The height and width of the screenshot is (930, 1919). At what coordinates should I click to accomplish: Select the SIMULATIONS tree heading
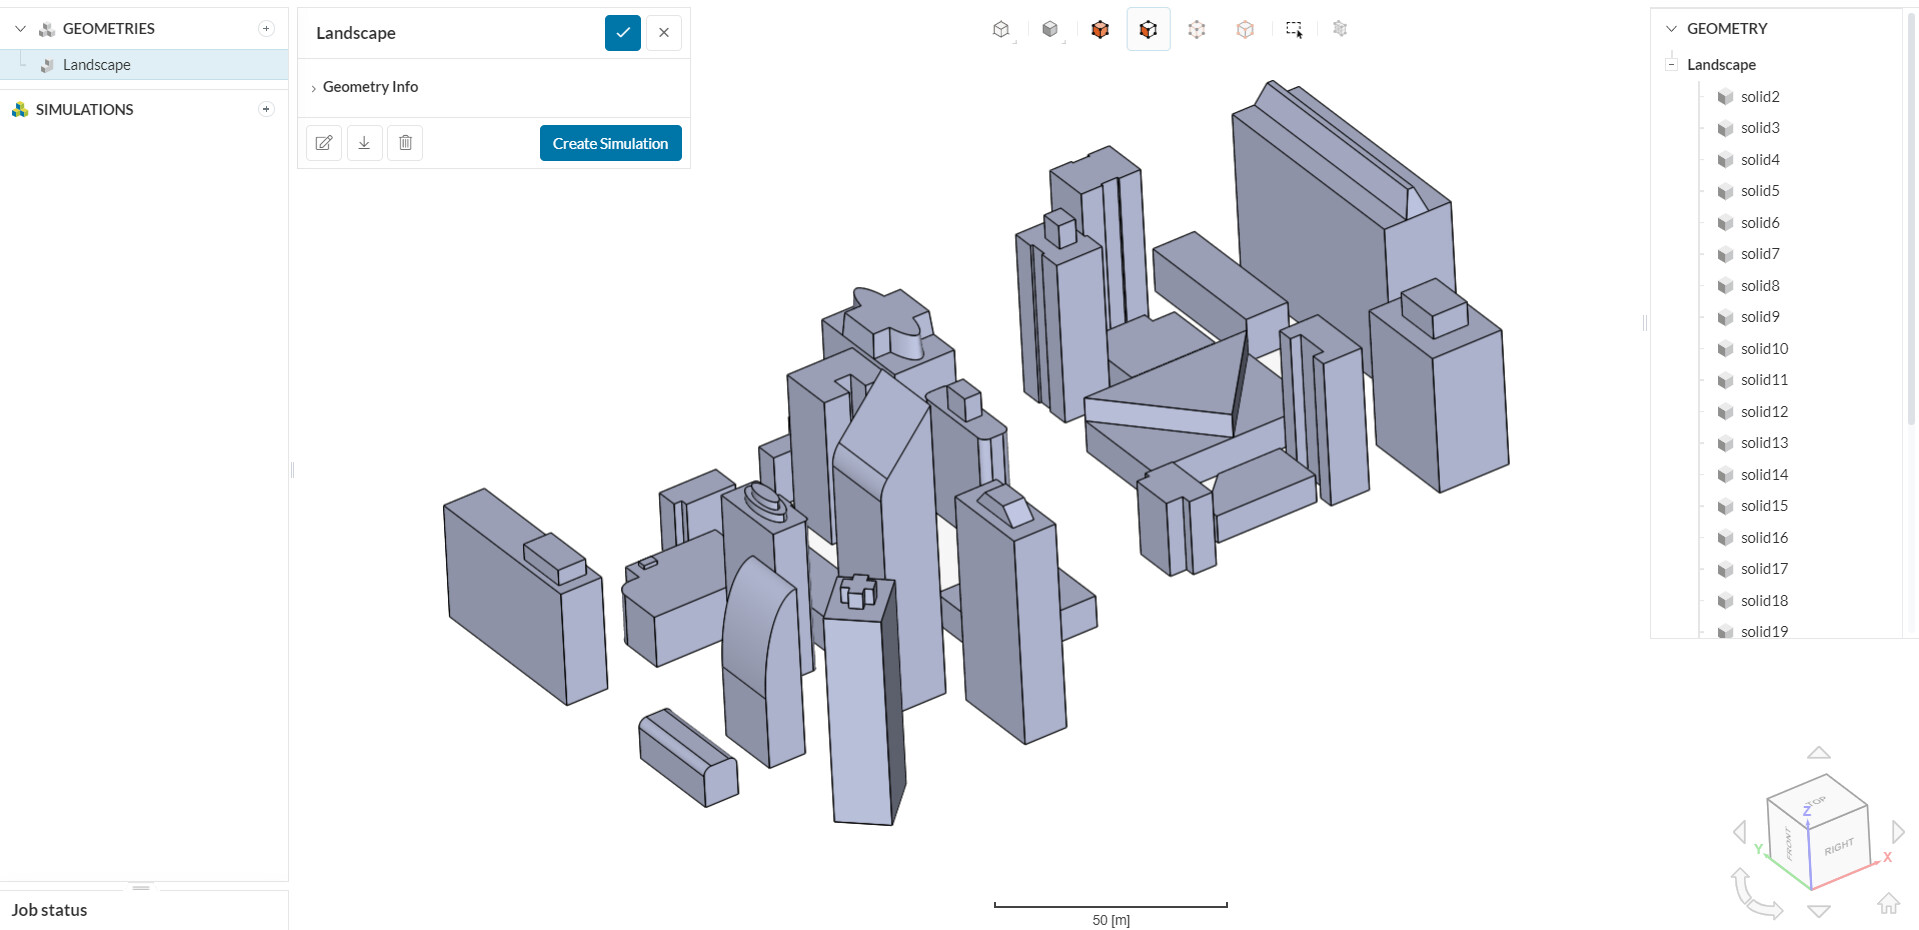coord(84,110)
